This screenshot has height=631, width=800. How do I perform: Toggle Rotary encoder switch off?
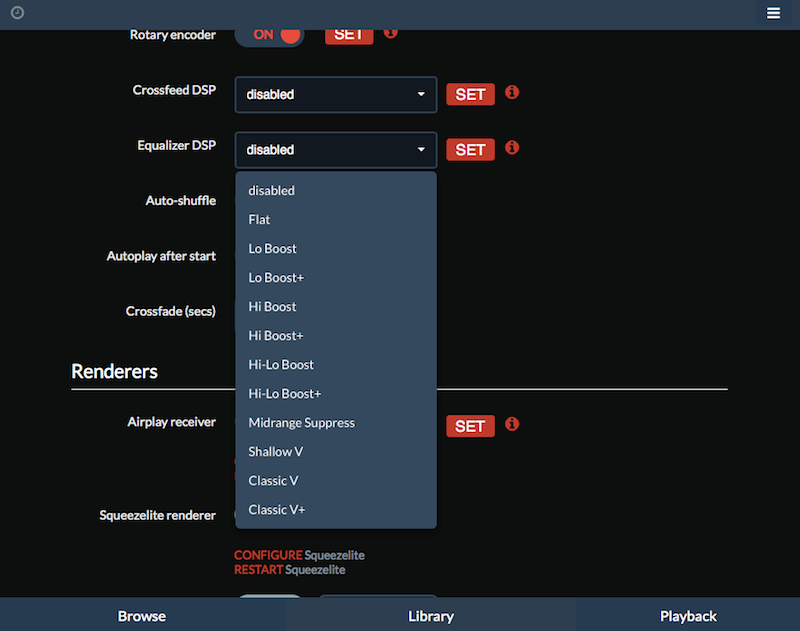(269, 36)
